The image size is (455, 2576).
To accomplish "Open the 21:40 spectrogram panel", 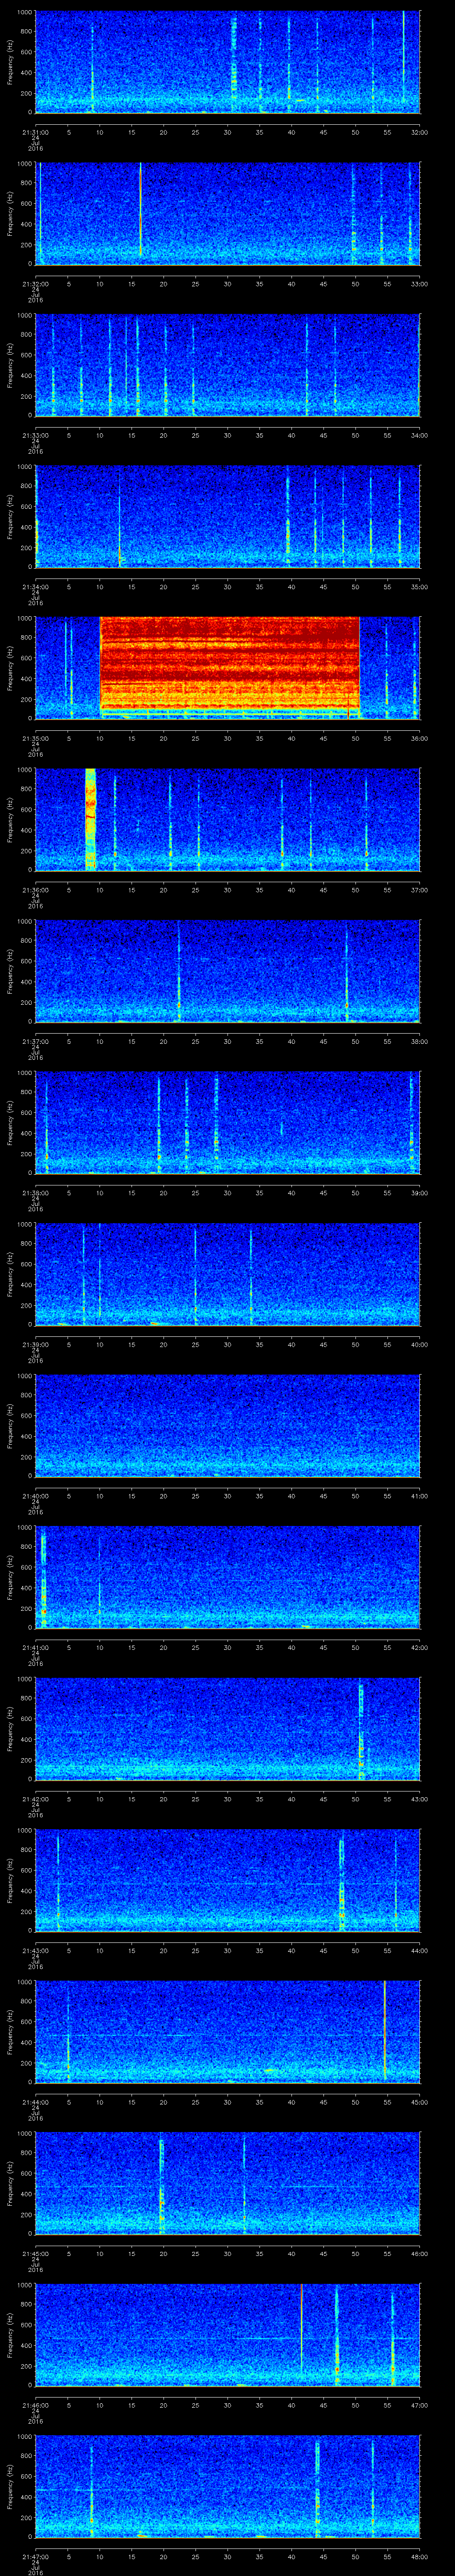I will [x=228, y=1425].
